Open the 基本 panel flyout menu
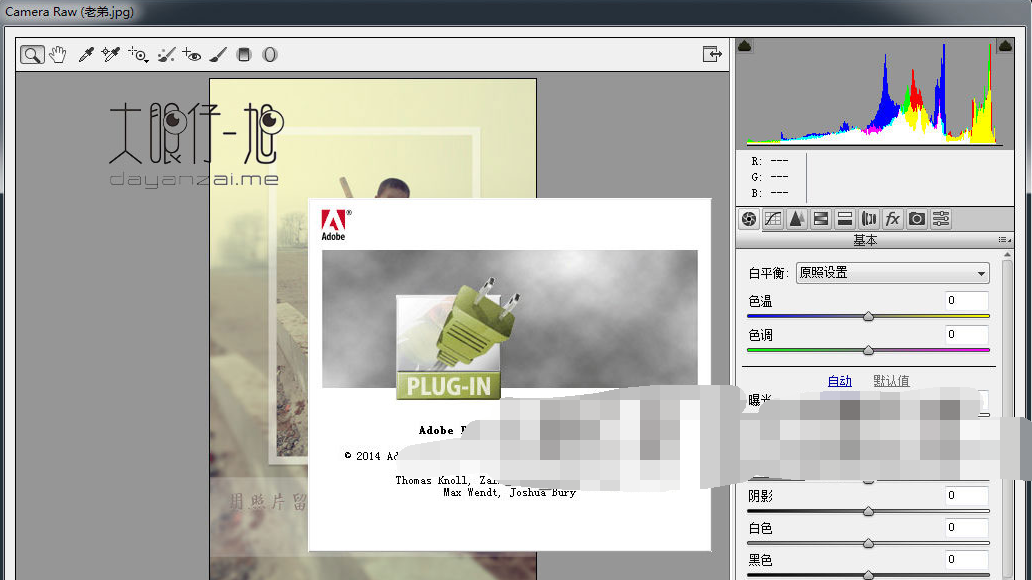The width and height of the screenshot is (1032, 580). click(1004, 240)
